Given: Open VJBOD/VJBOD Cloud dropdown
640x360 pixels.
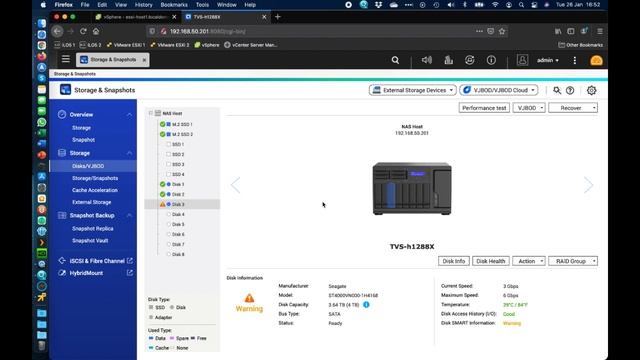Looking at the screenshot, I should pyautogui.click(x=498, y=90).
